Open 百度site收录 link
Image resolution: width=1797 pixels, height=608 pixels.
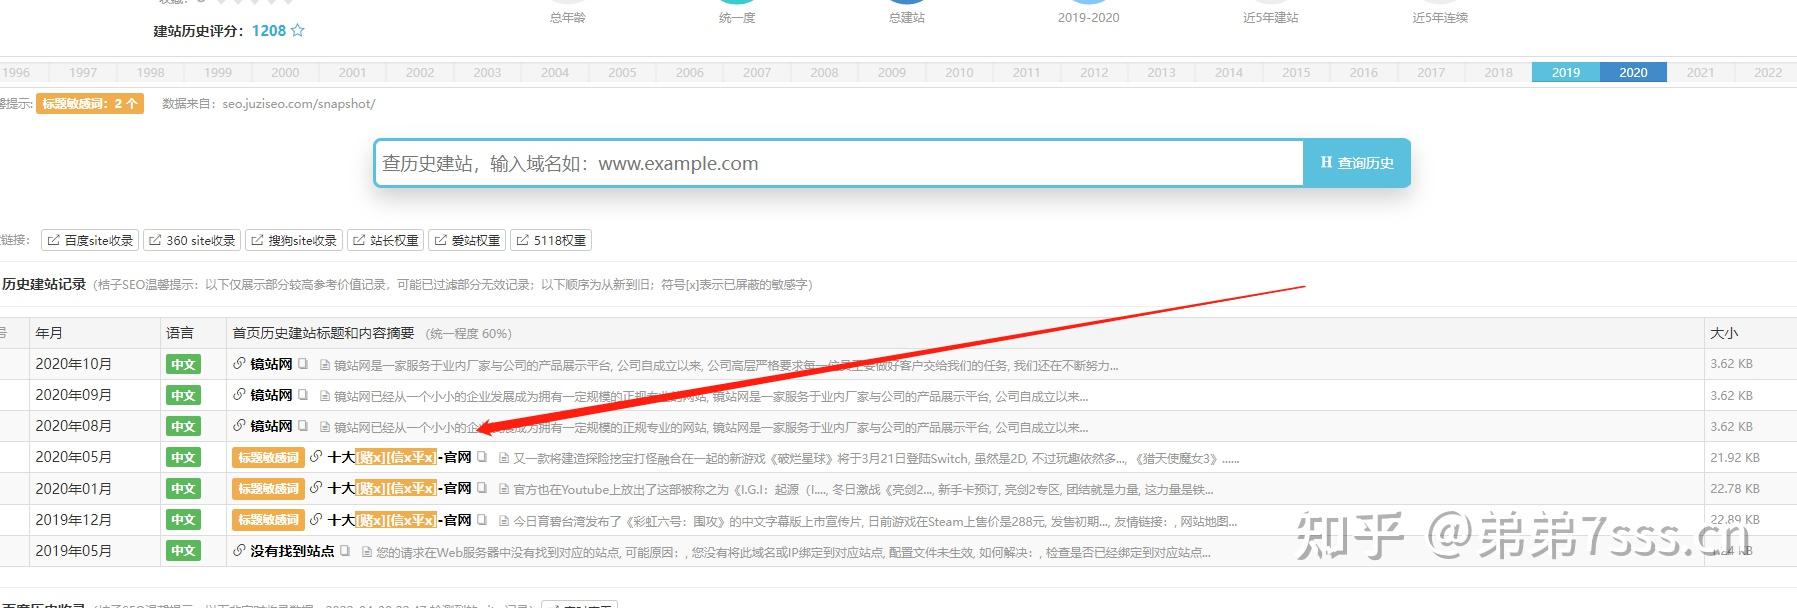coord(90,240)
